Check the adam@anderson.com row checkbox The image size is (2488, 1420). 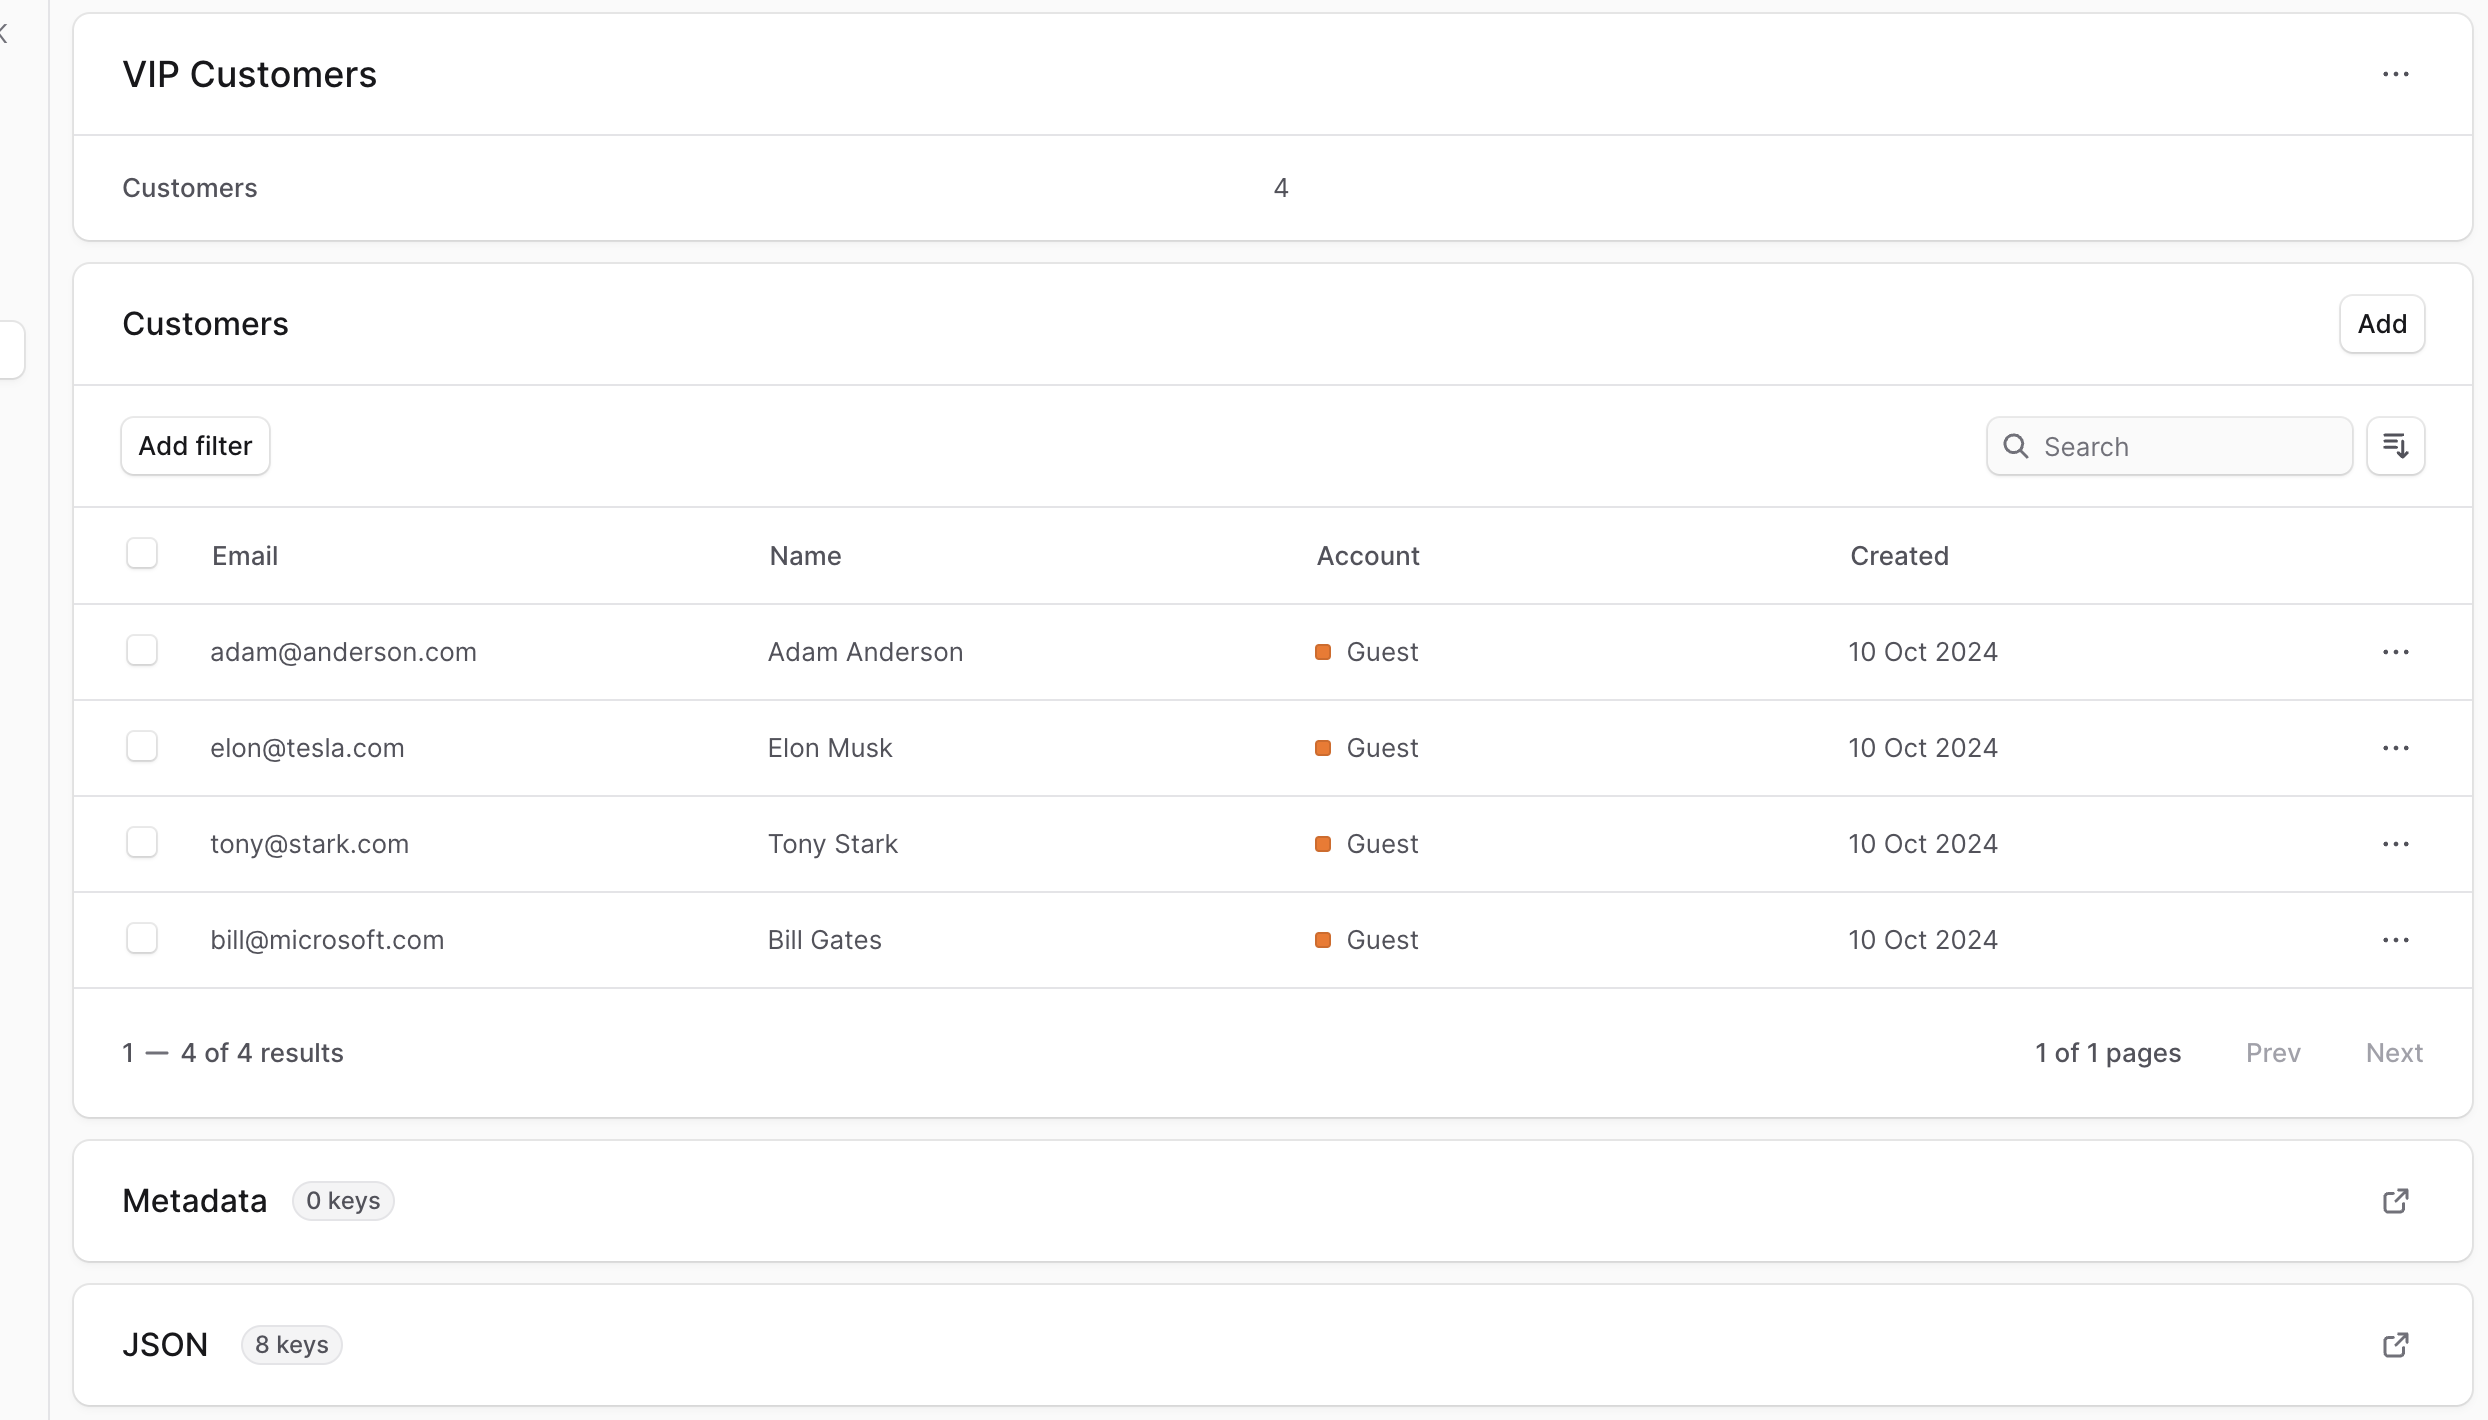pos(142,650)
